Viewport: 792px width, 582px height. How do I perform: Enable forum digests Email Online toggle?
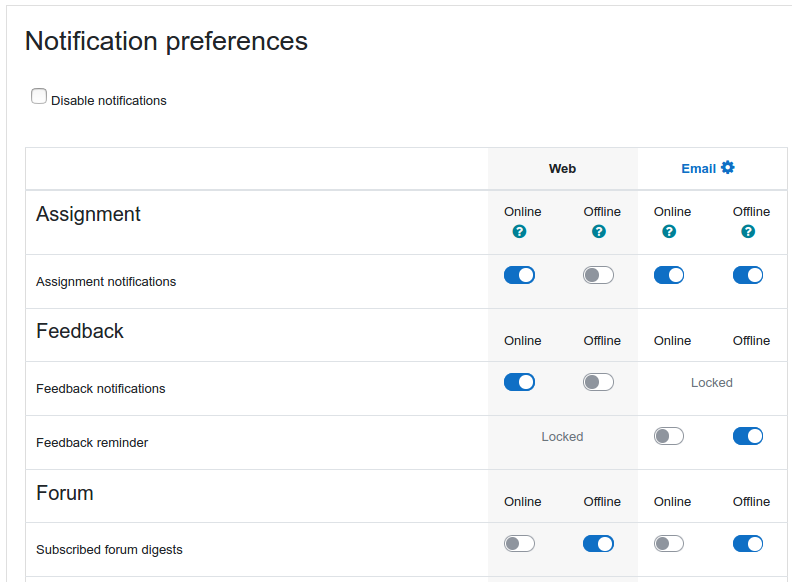(x=669, y=544)
